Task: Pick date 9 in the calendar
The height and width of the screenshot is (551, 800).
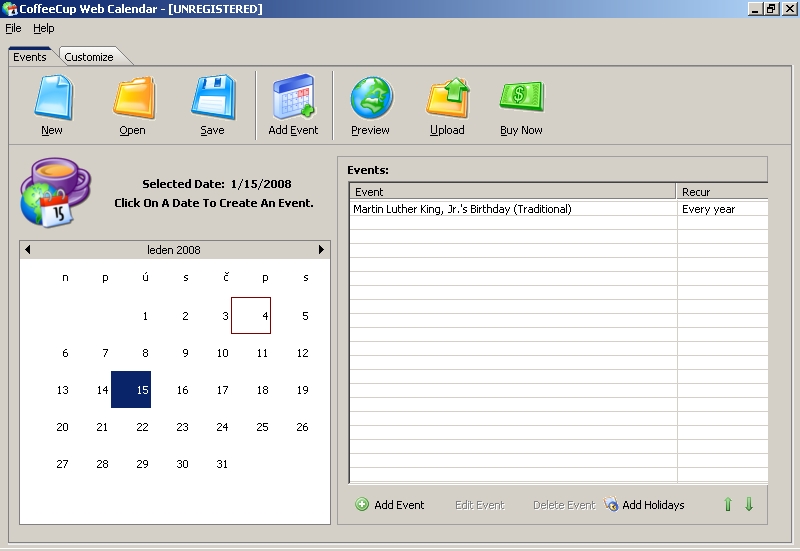Action: 185,353
